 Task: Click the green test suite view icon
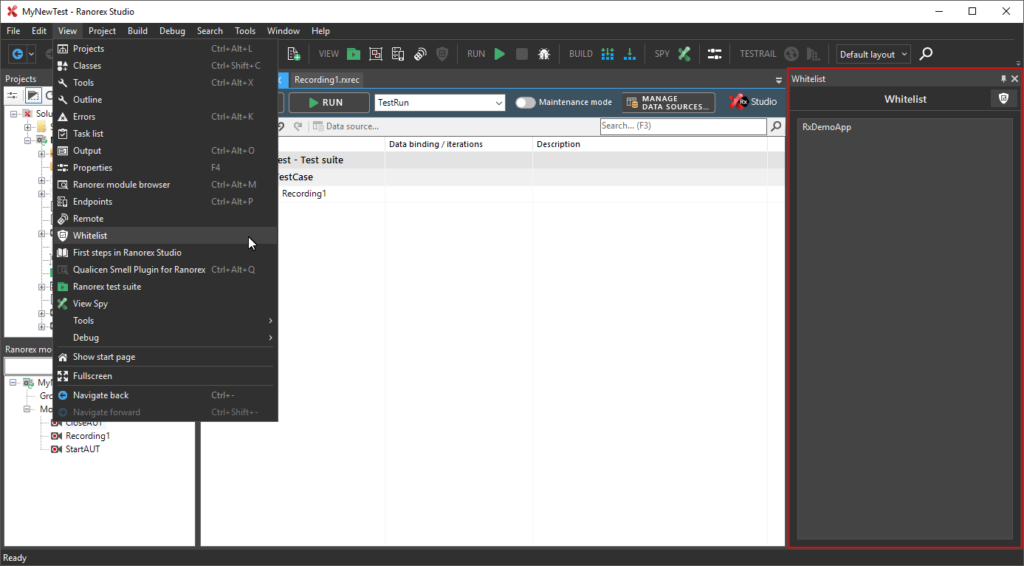(353, 54)
